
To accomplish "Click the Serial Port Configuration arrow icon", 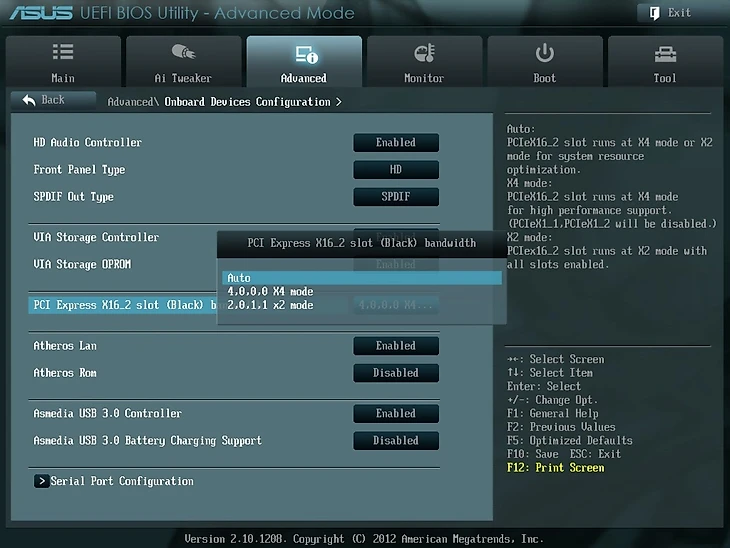I will tap(41, 481).
